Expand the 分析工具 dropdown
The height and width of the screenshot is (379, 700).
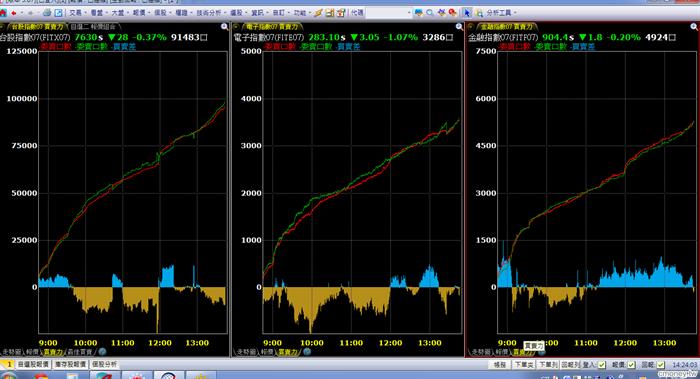tap(501, 13)
